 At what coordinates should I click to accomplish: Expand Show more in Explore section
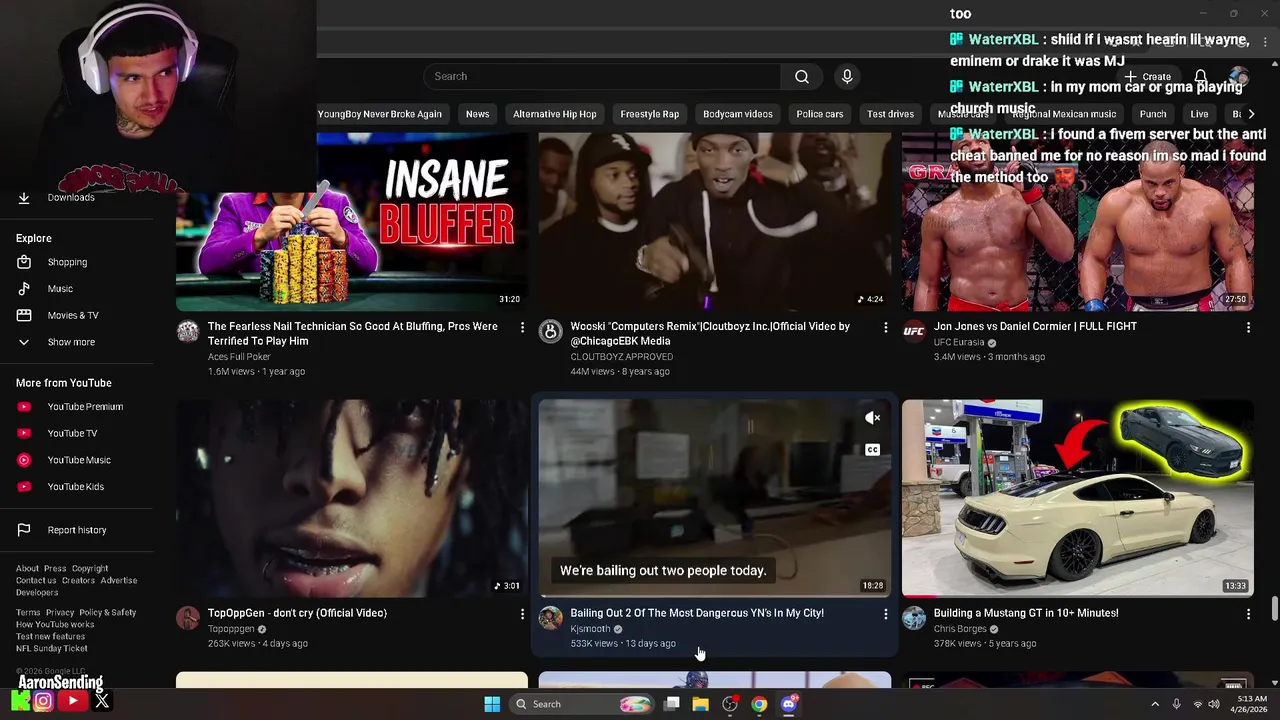tap(70, 342)
